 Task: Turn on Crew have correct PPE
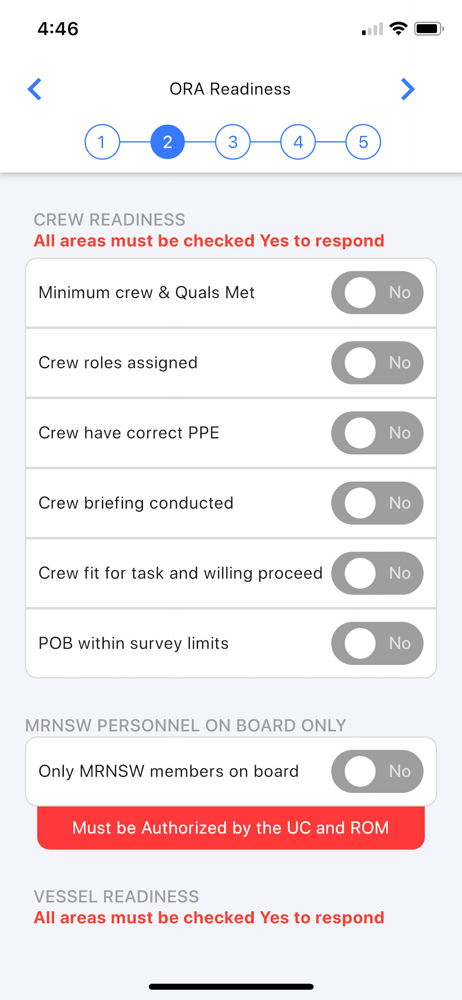coord(377,433)
